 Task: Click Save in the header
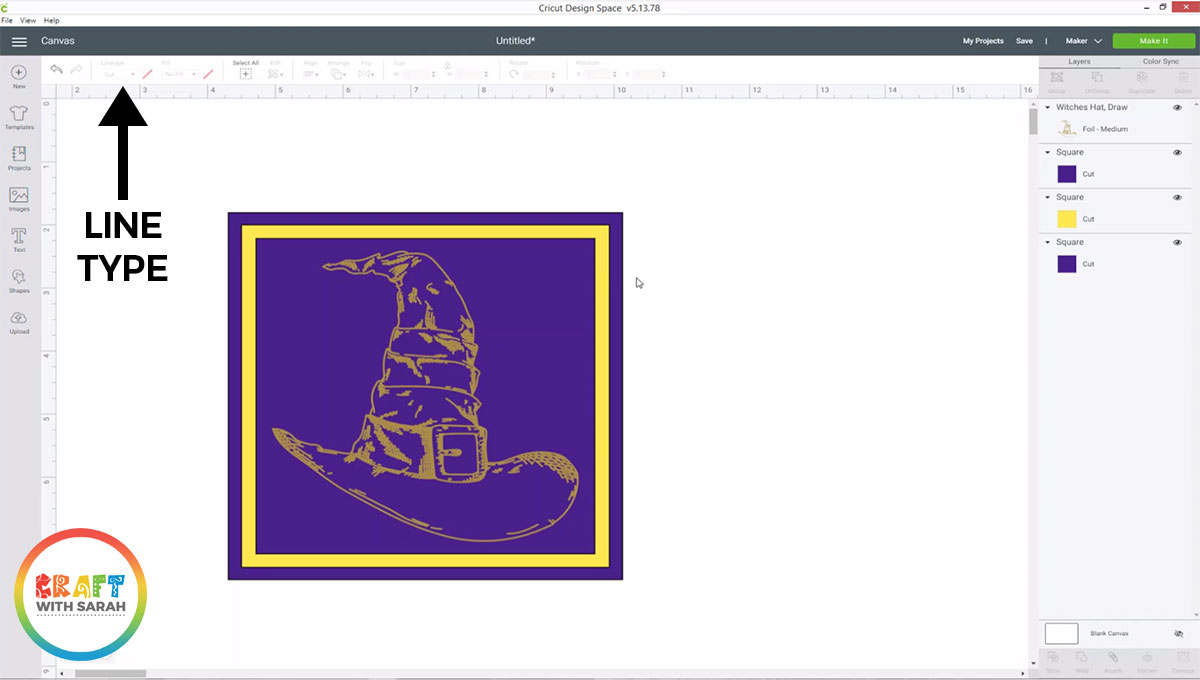tap(1024, 41)
